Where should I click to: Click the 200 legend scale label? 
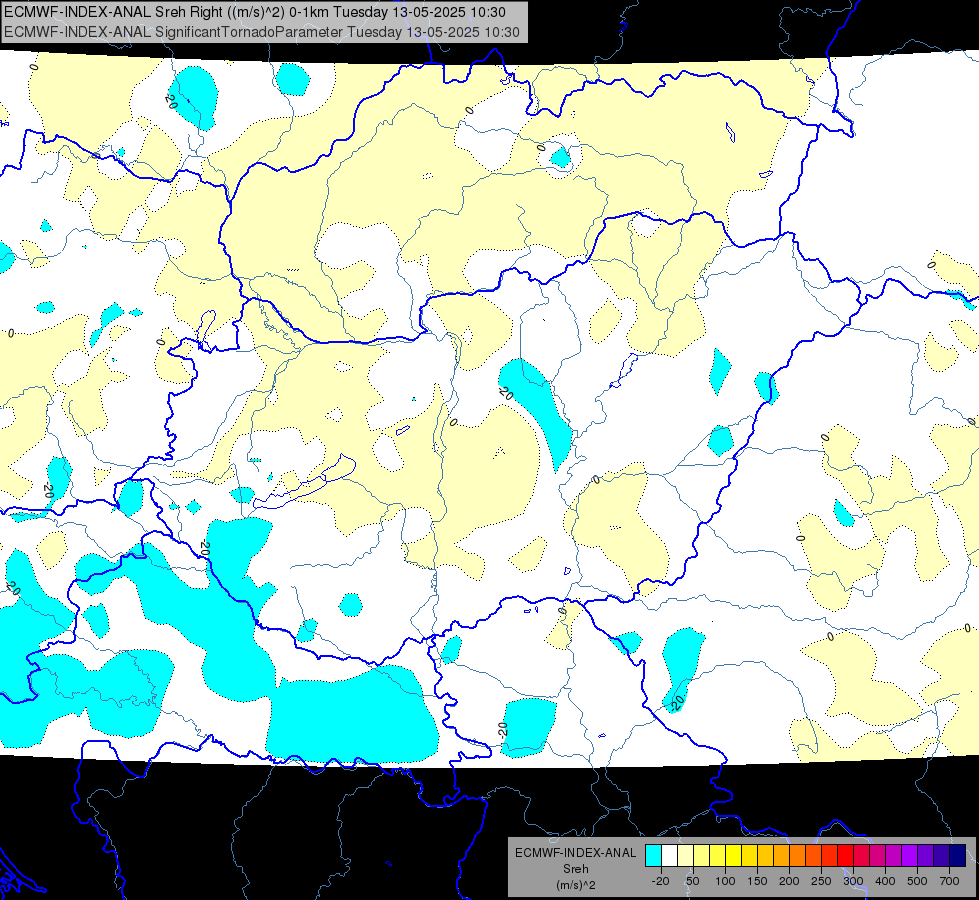(x=789, y=881)
